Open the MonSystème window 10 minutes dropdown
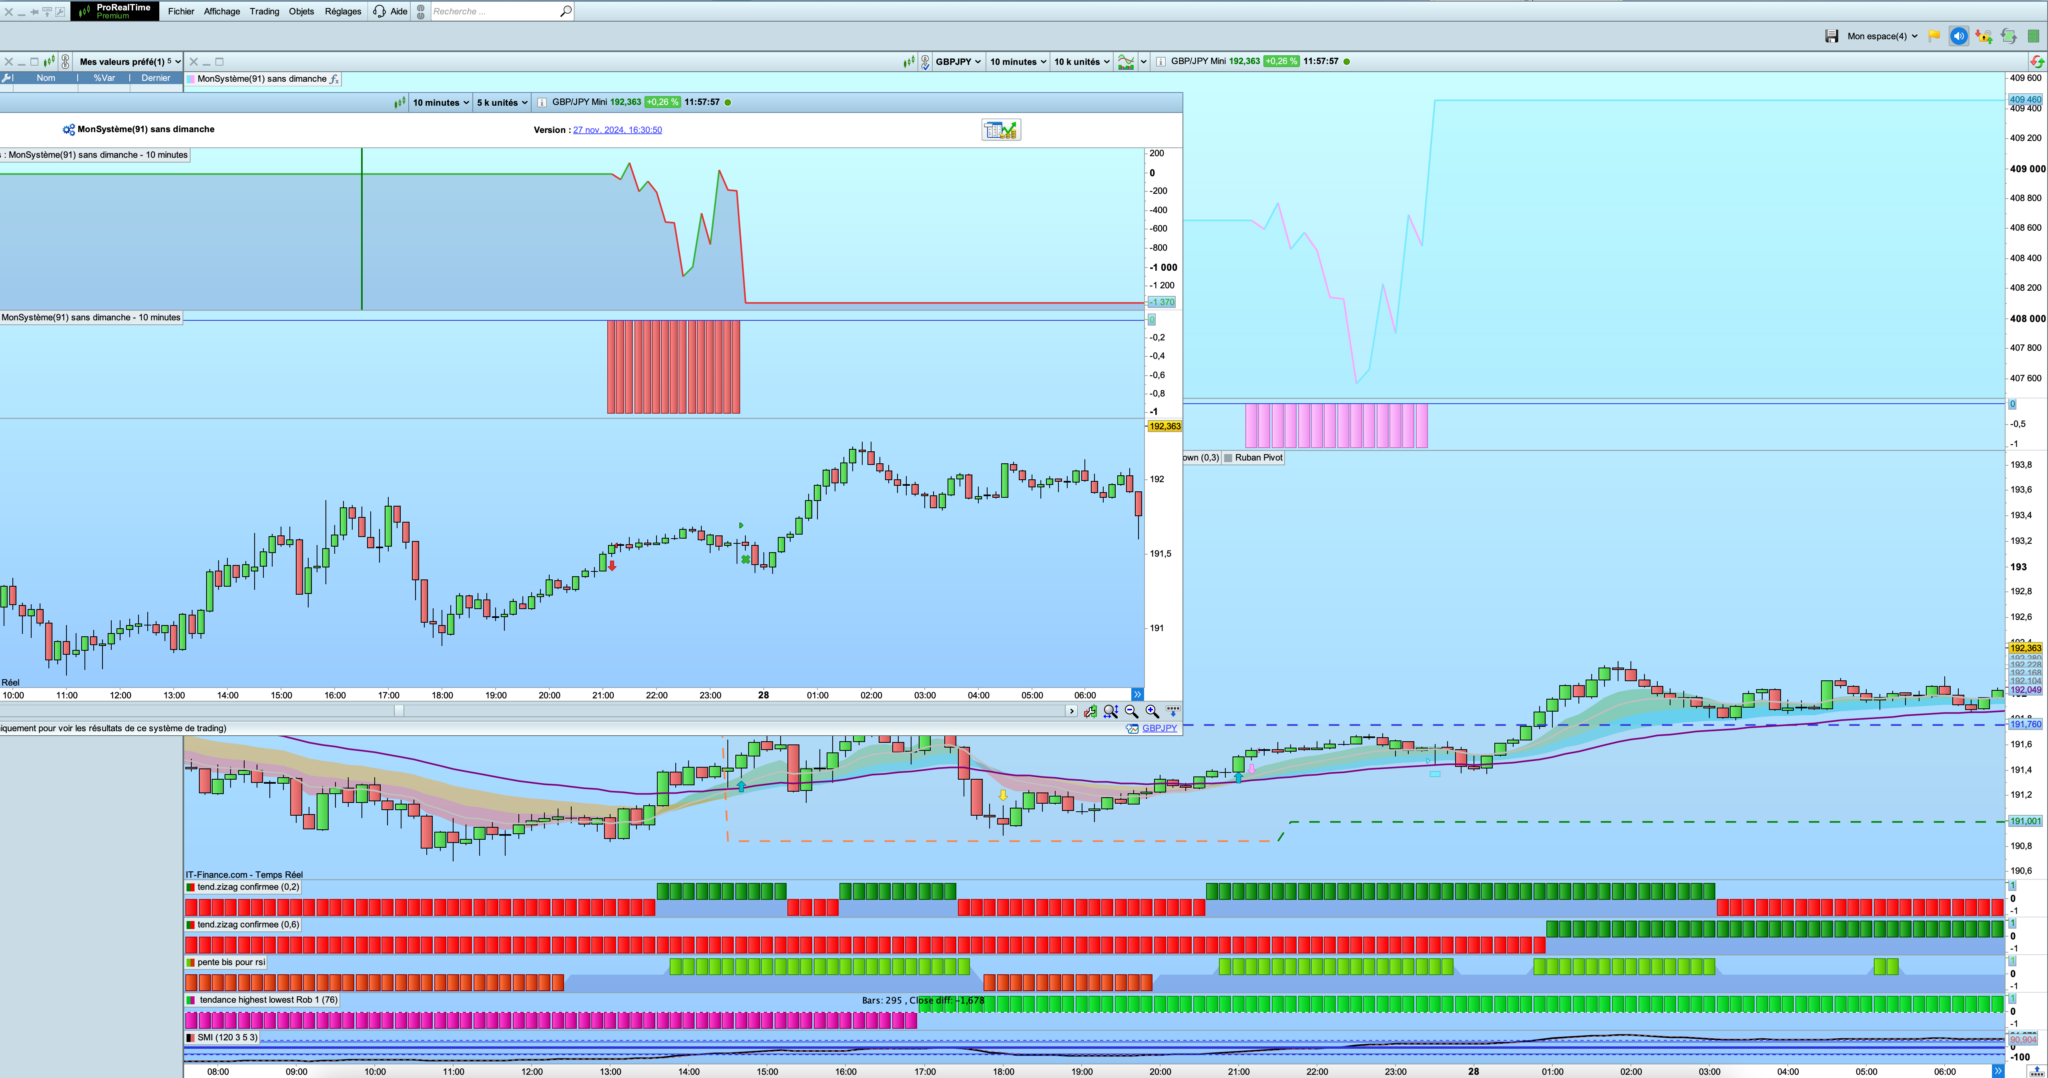This screenshot has width=2048, height=1078. [x=441, y=102]
